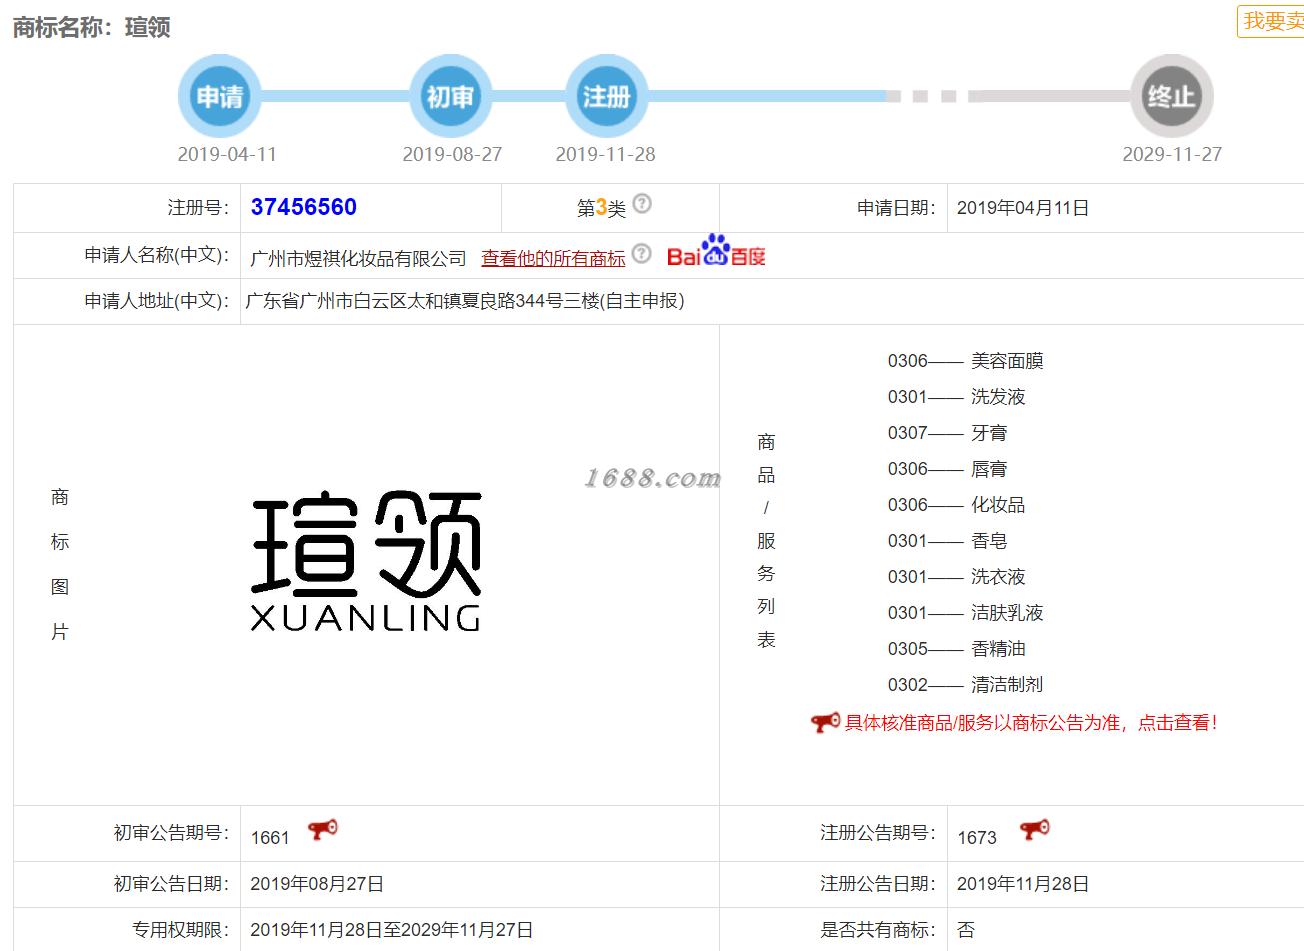
Task: Click the 商标名称：瑄领 heading
Action: [91, 27]
